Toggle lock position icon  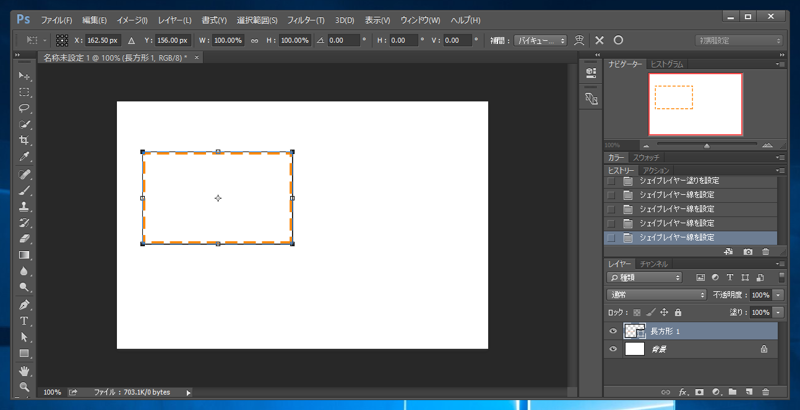664,312
